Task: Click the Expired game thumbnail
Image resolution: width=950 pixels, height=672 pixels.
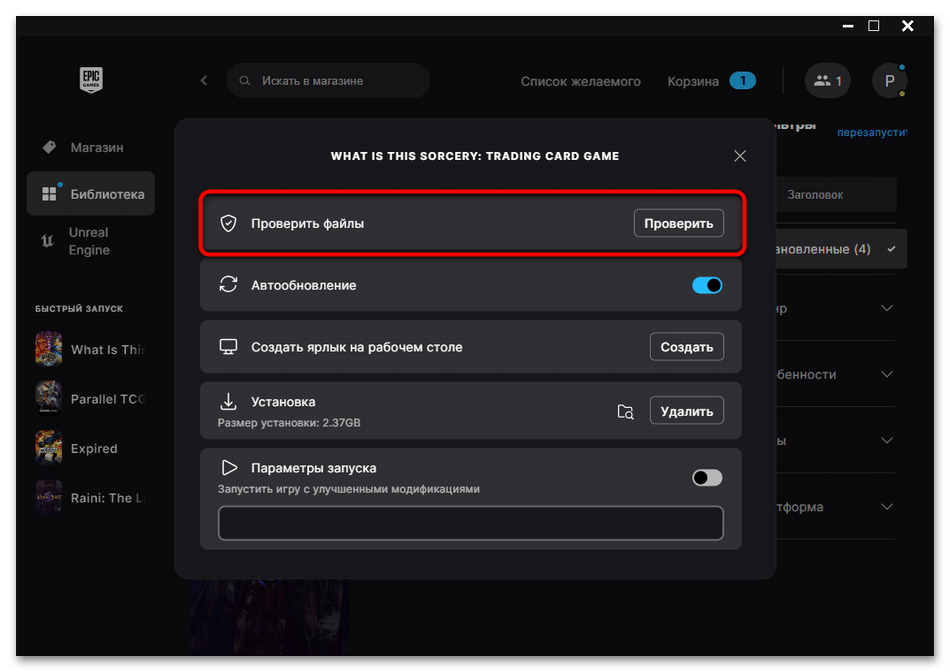Action: 48,448
